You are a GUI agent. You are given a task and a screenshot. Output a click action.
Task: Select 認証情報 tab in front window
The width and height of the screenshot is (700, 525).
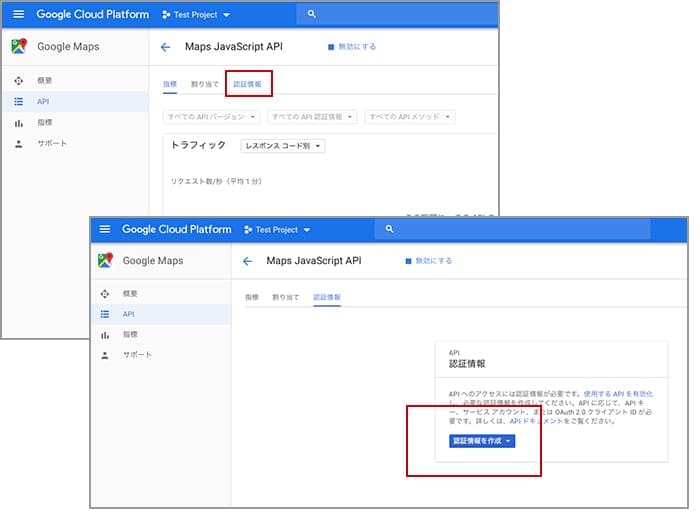tap(327, 297)
